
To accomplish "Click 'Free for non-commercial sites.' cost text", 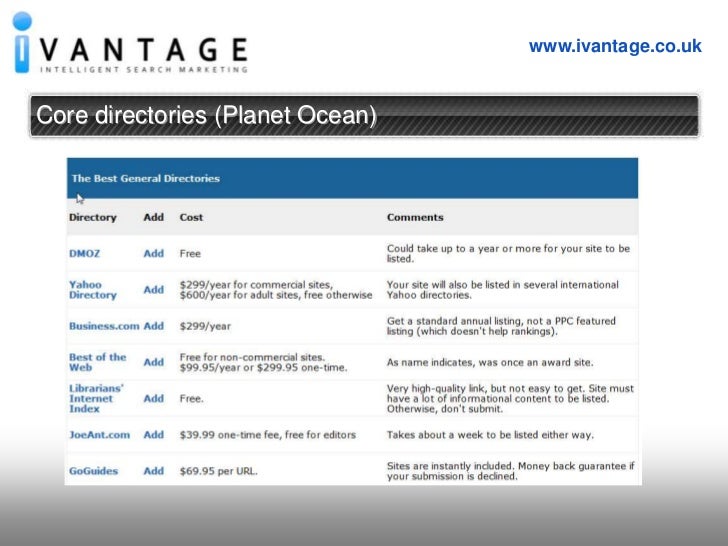I will [253, 357].
